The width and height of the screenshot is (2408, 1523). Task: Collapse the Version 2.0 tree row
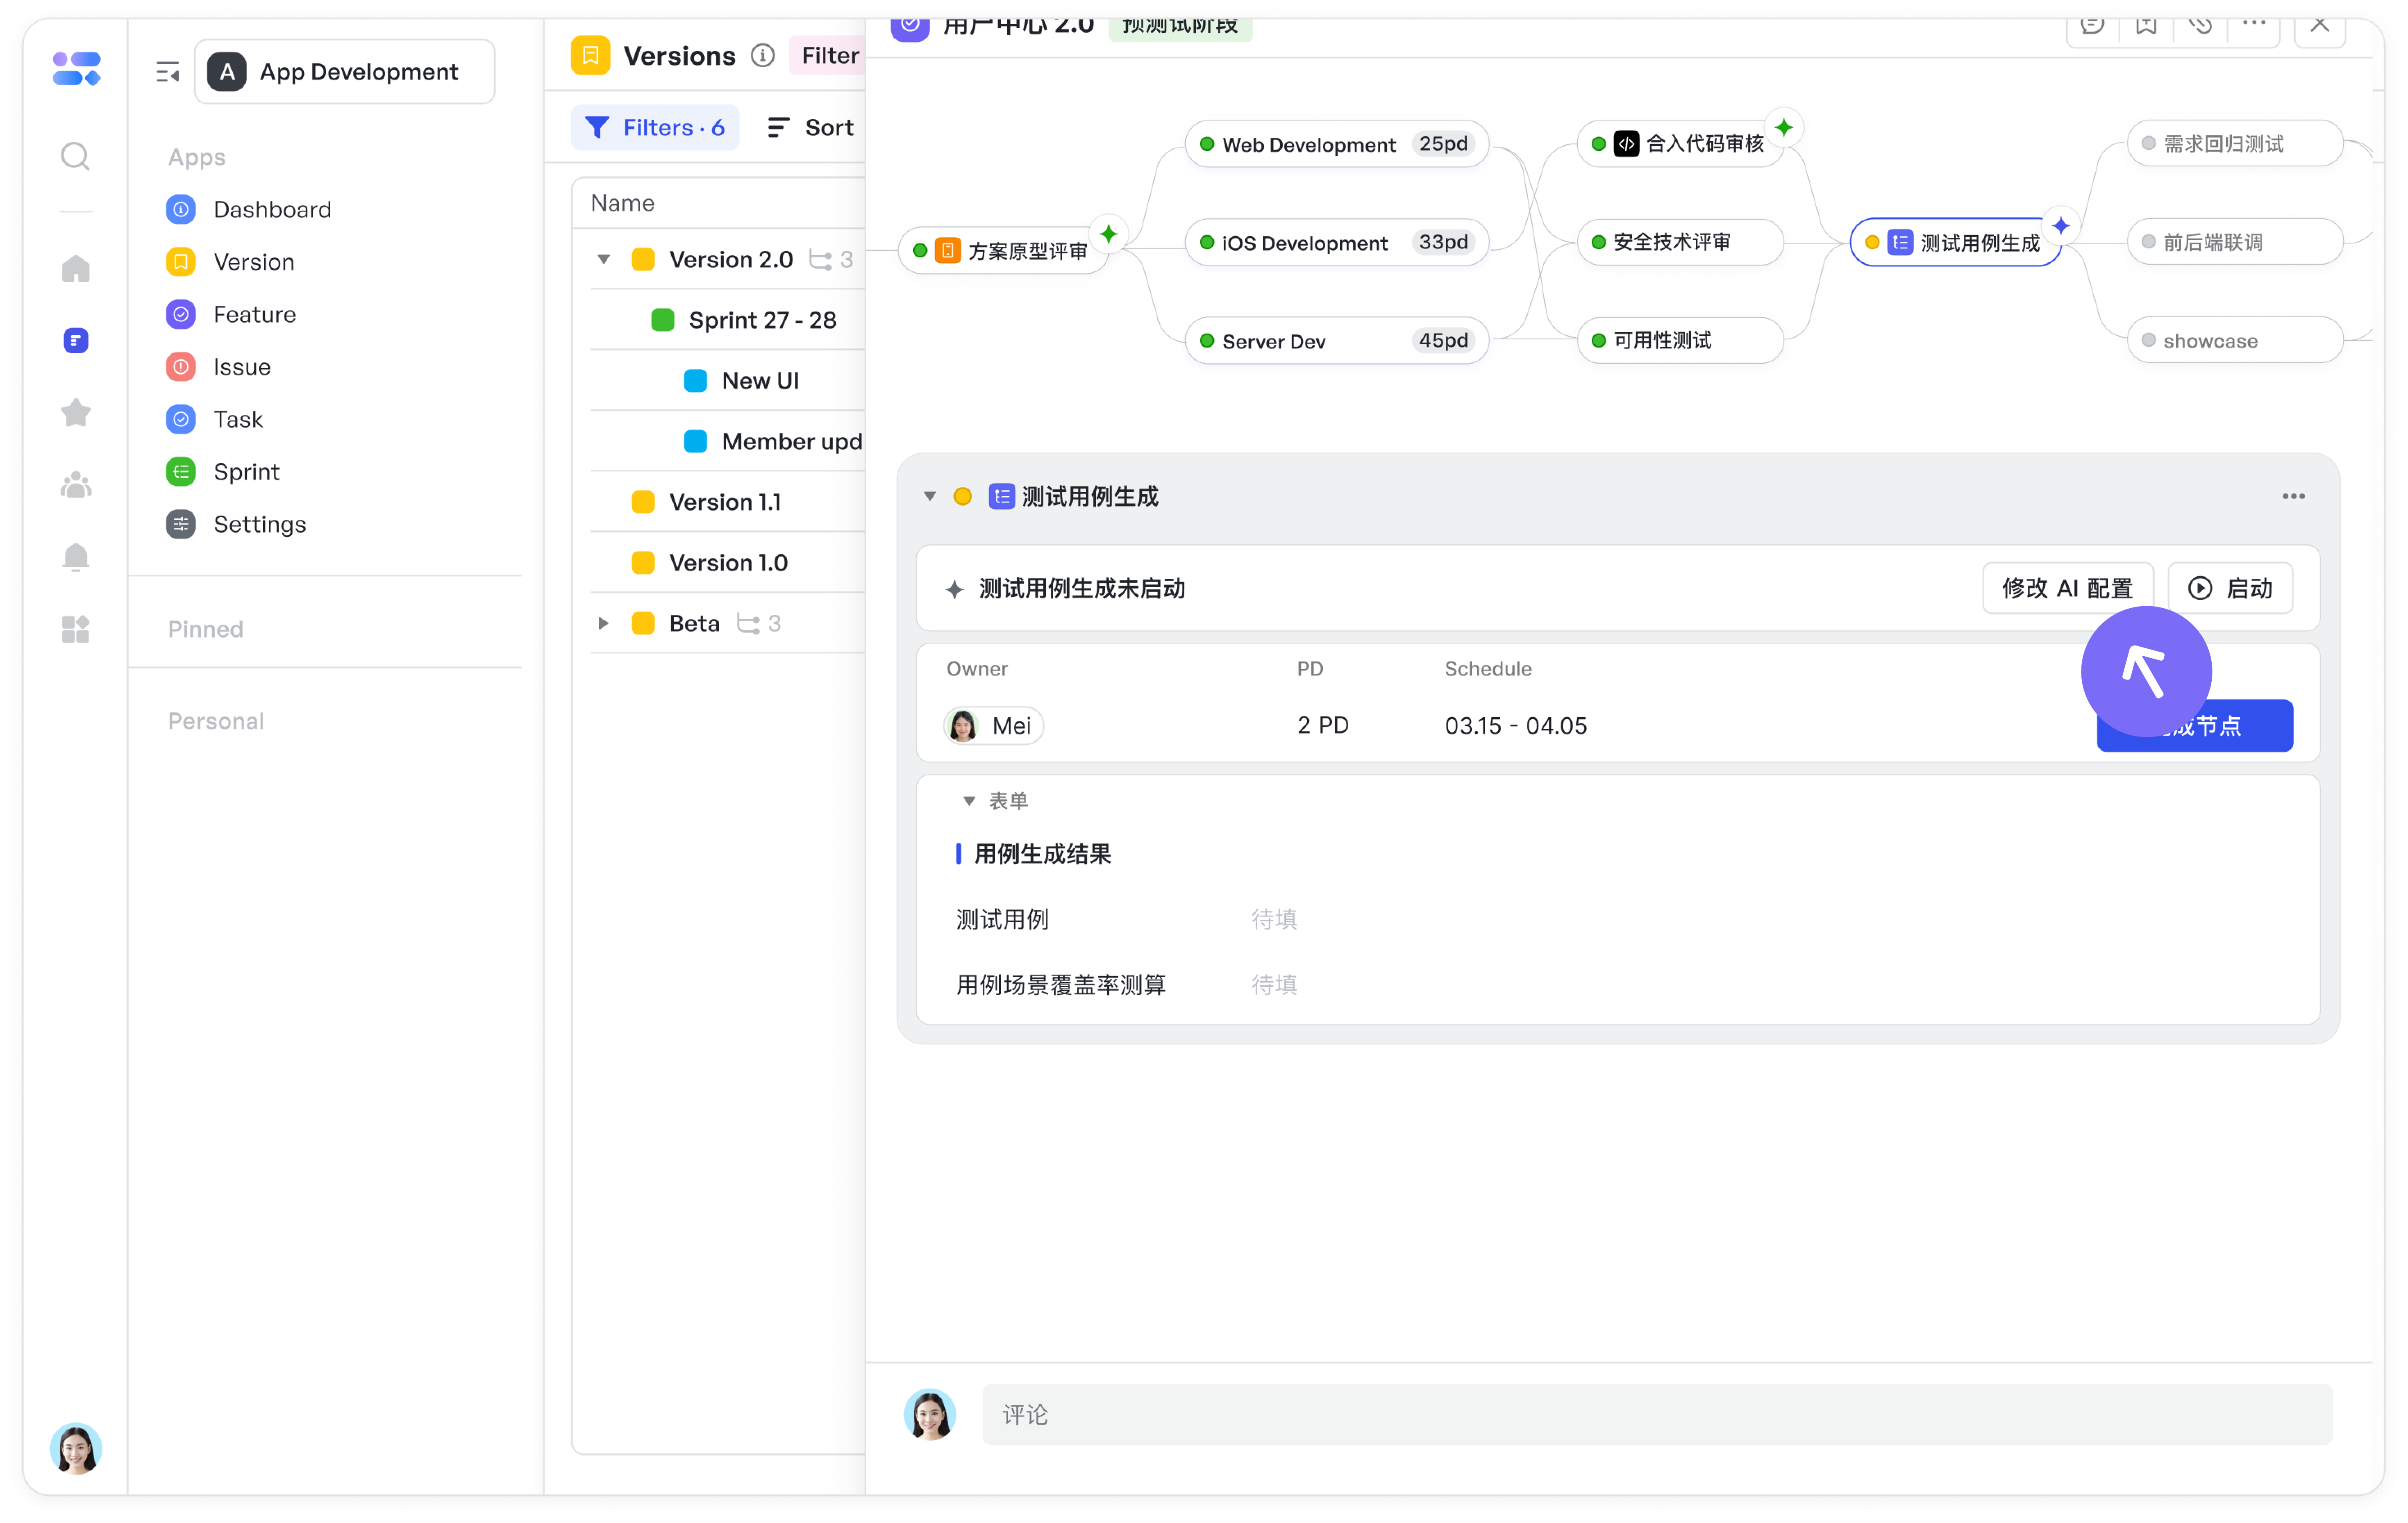click(604, 260)
